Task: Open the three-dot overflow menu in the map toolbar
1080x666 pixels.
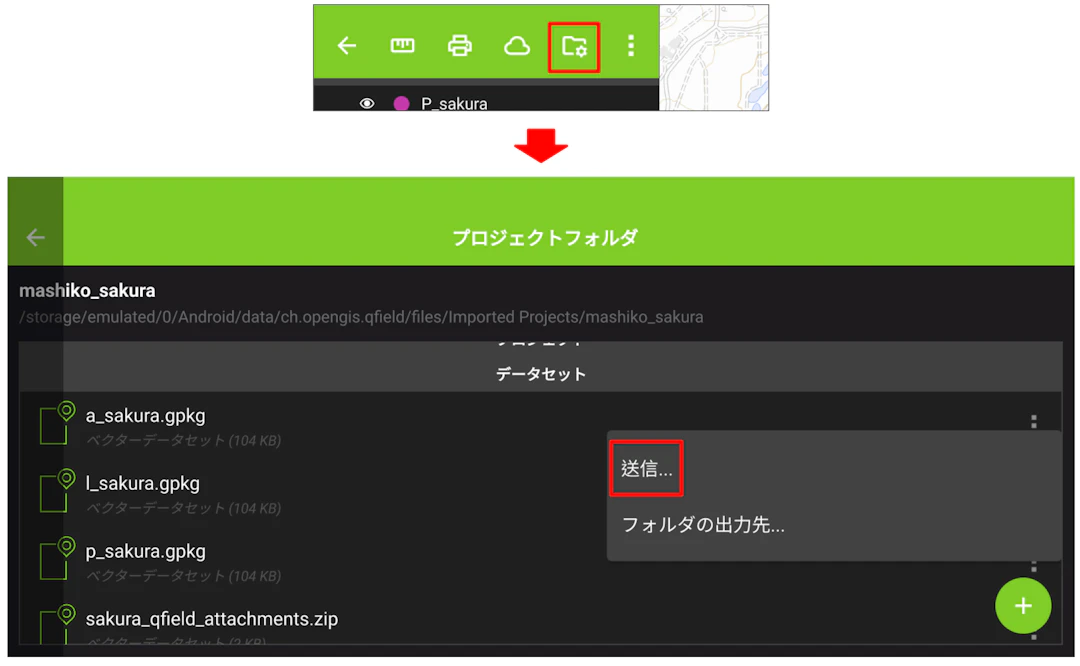Action: (630, 45)
